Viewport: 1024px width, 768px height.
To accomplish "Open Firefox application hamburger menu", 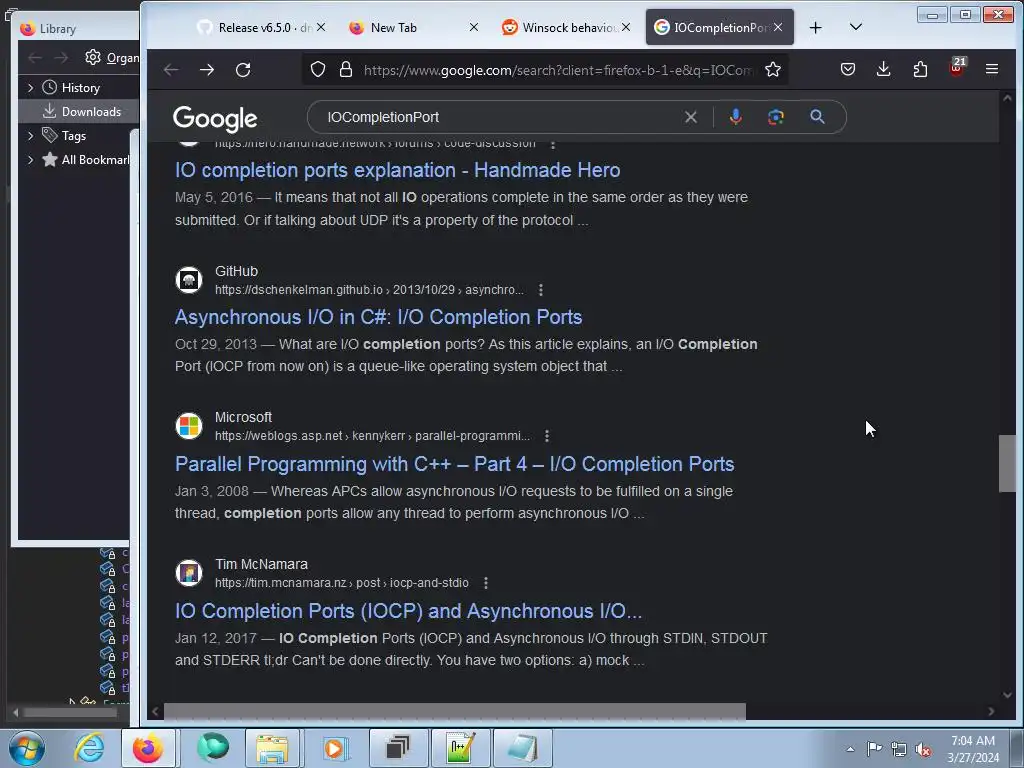I will point(991,69).
